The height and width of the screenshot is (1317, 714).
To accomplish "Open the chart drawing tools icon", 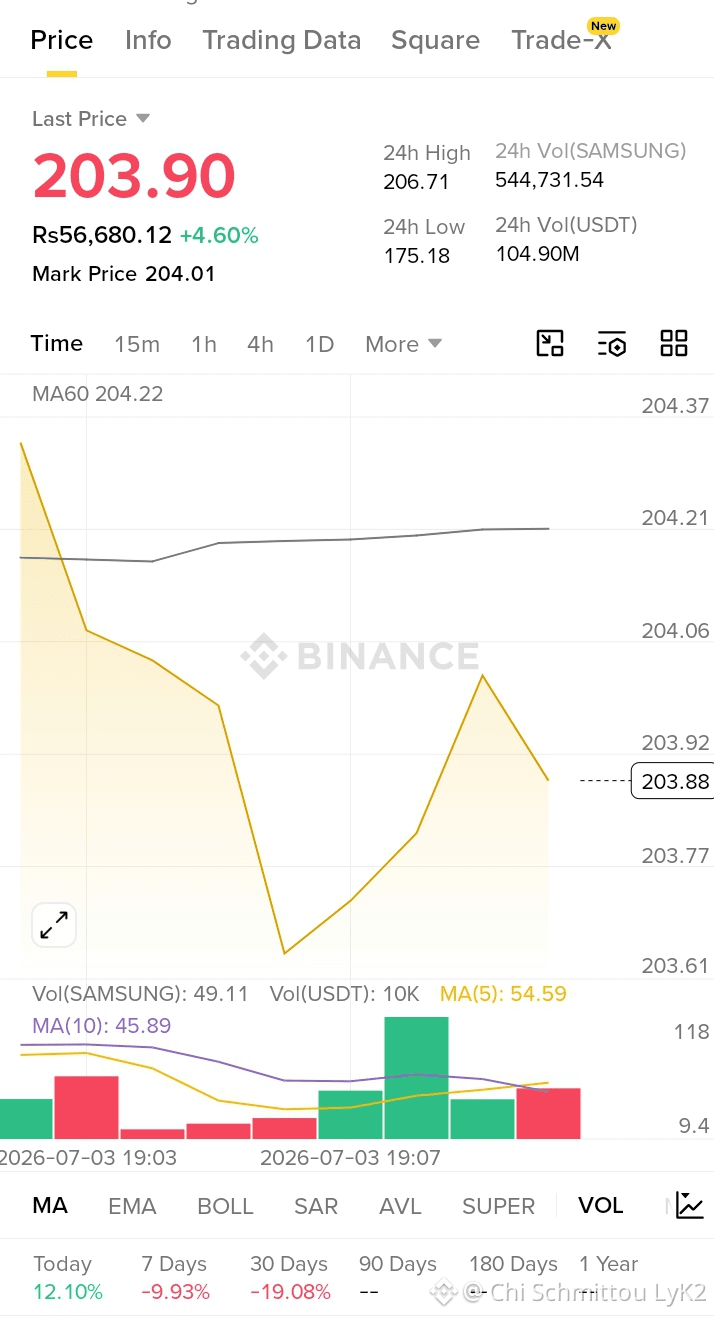I will point(550,343).
